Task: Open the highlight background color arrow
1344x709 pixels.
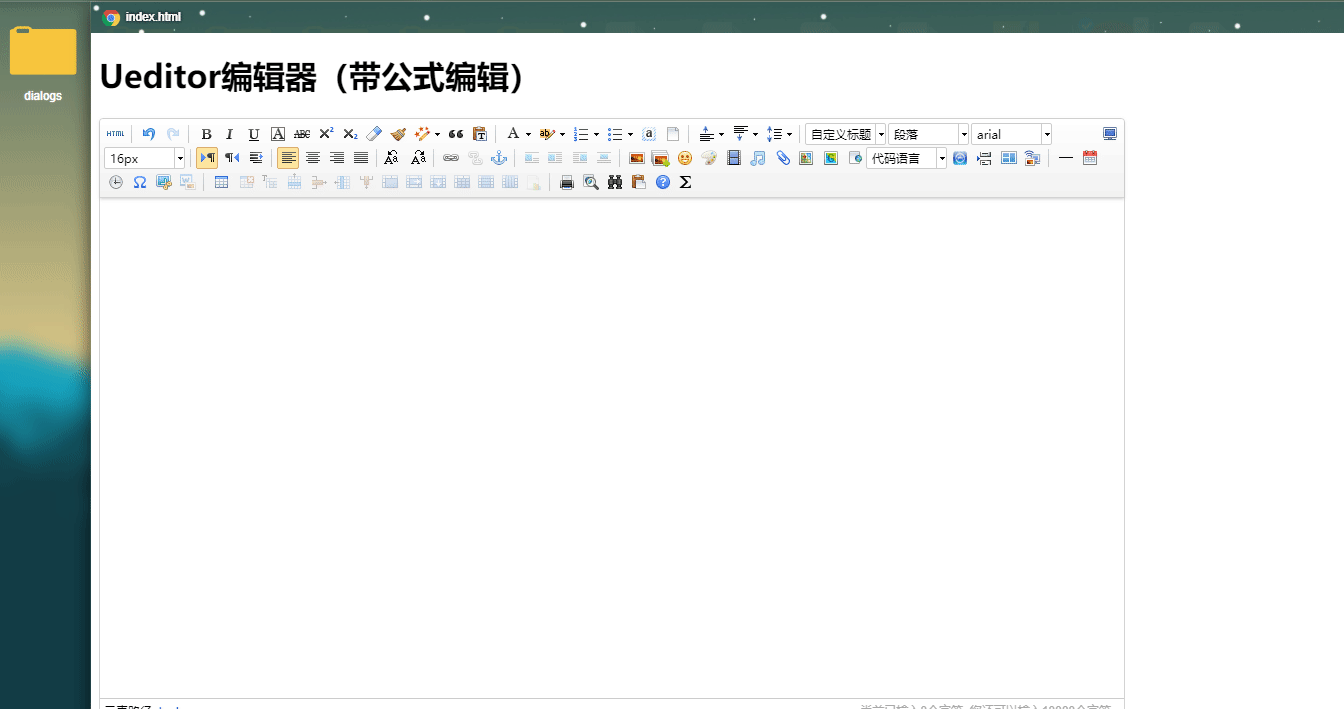Action: [x=562, y=134]
